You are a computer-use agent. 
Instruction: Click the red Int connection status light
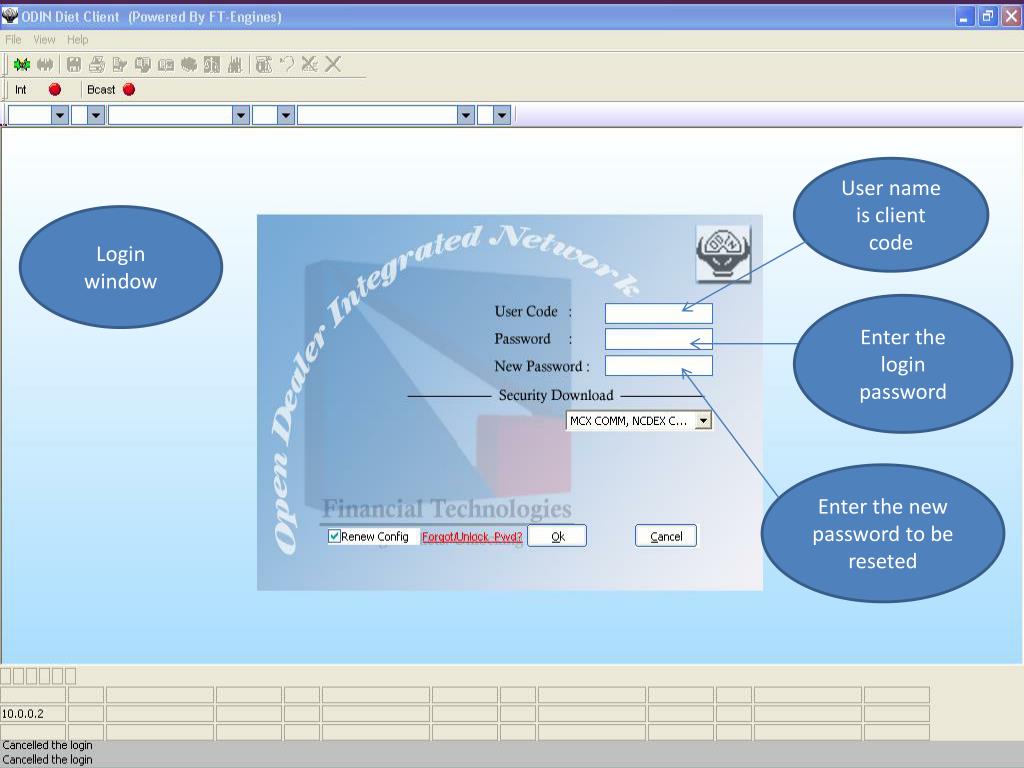pos(55,89)
